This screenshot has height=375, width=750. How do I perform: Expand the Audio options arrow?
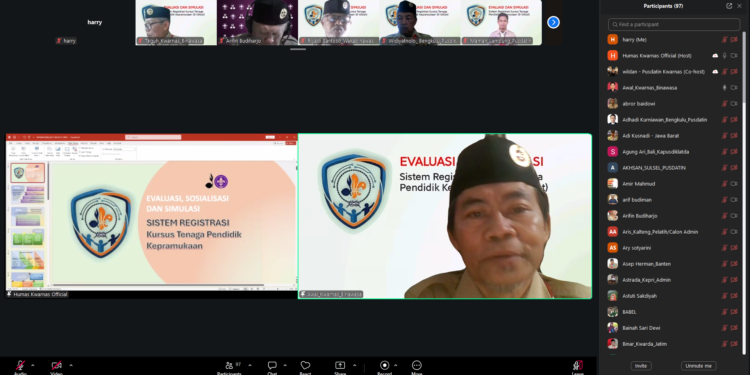[x=33, y=365]
